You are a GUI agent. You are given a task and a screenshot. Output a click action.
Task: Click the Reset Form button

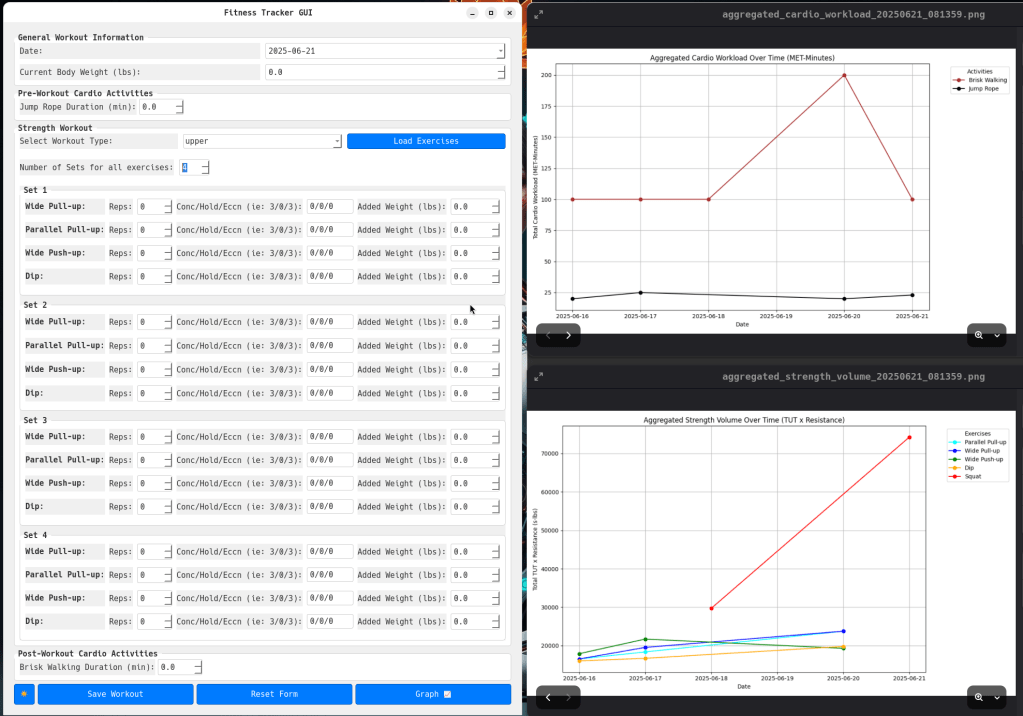pyautogui.click(x=274, y=694)
